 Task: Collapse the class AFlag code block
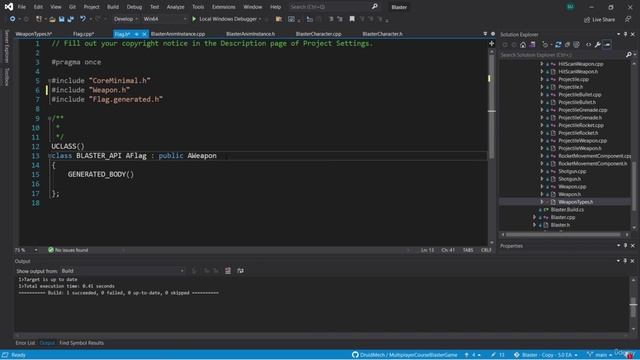coord(49,156)
